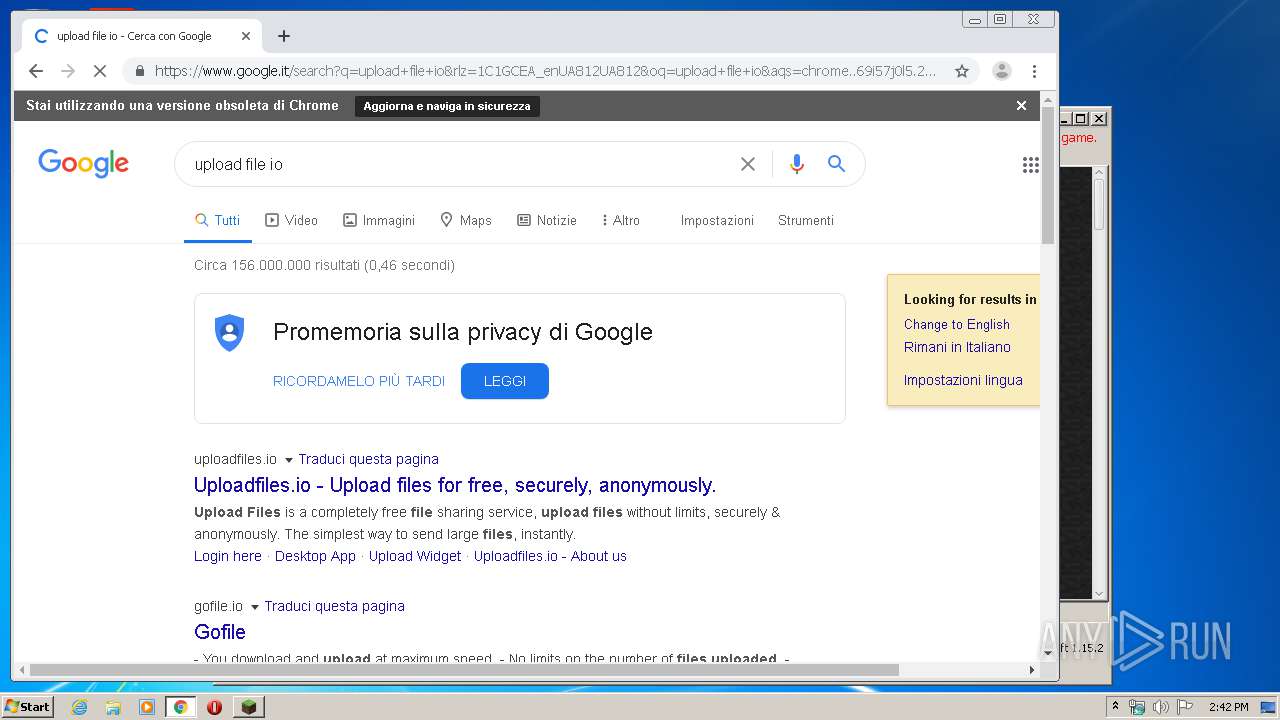The width and height of the screenshot is (1280, 720).
Task: Open the 'Desktop App' sitelink
Action: point(315,556)
